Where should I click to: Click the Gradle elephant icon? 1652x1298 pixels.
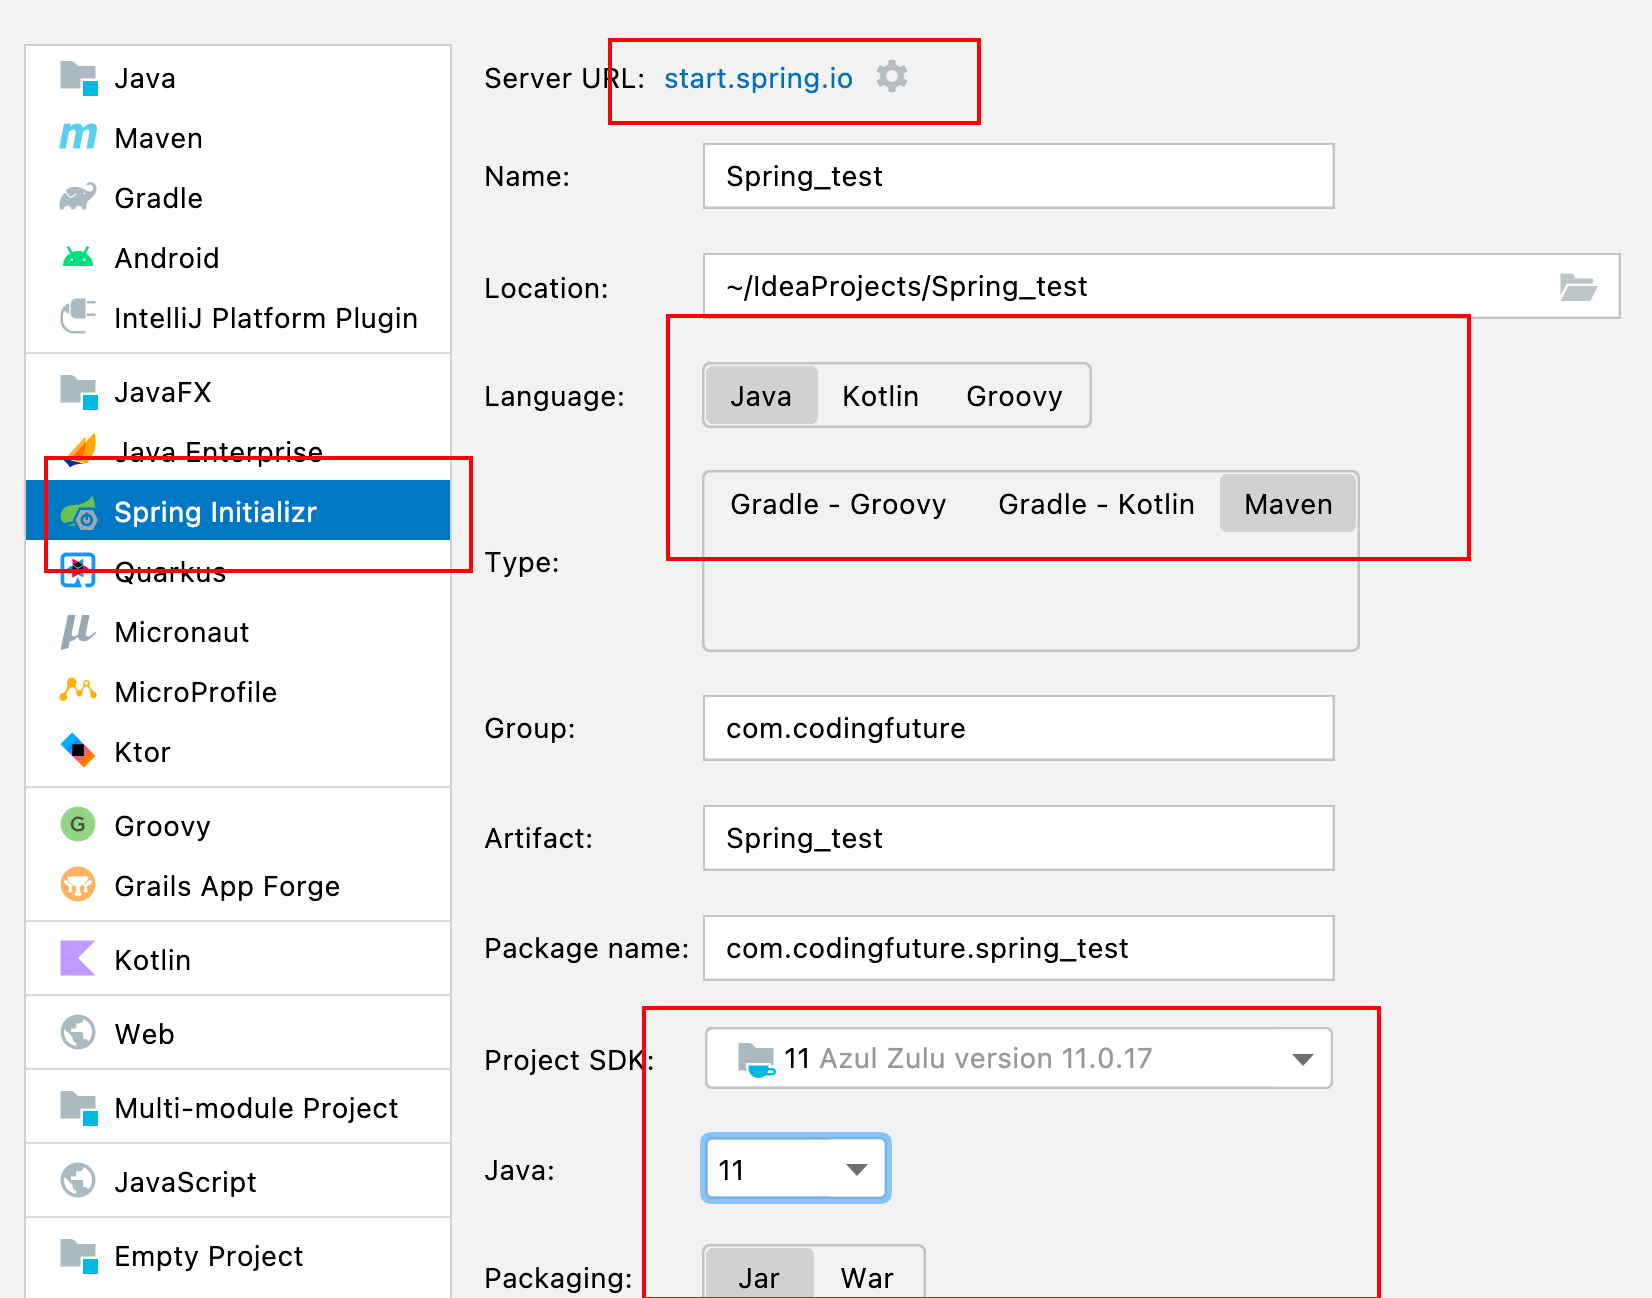(78, 197)
